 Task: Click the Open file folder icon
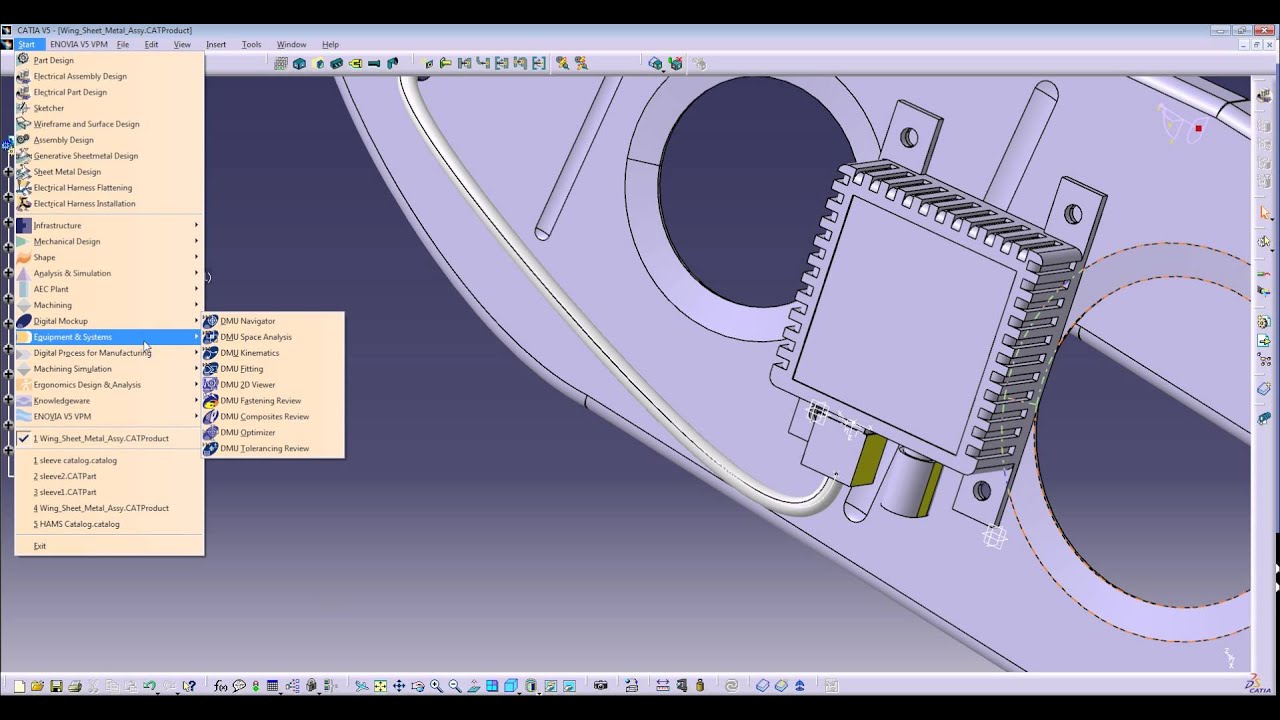click(x=37, y=686)
